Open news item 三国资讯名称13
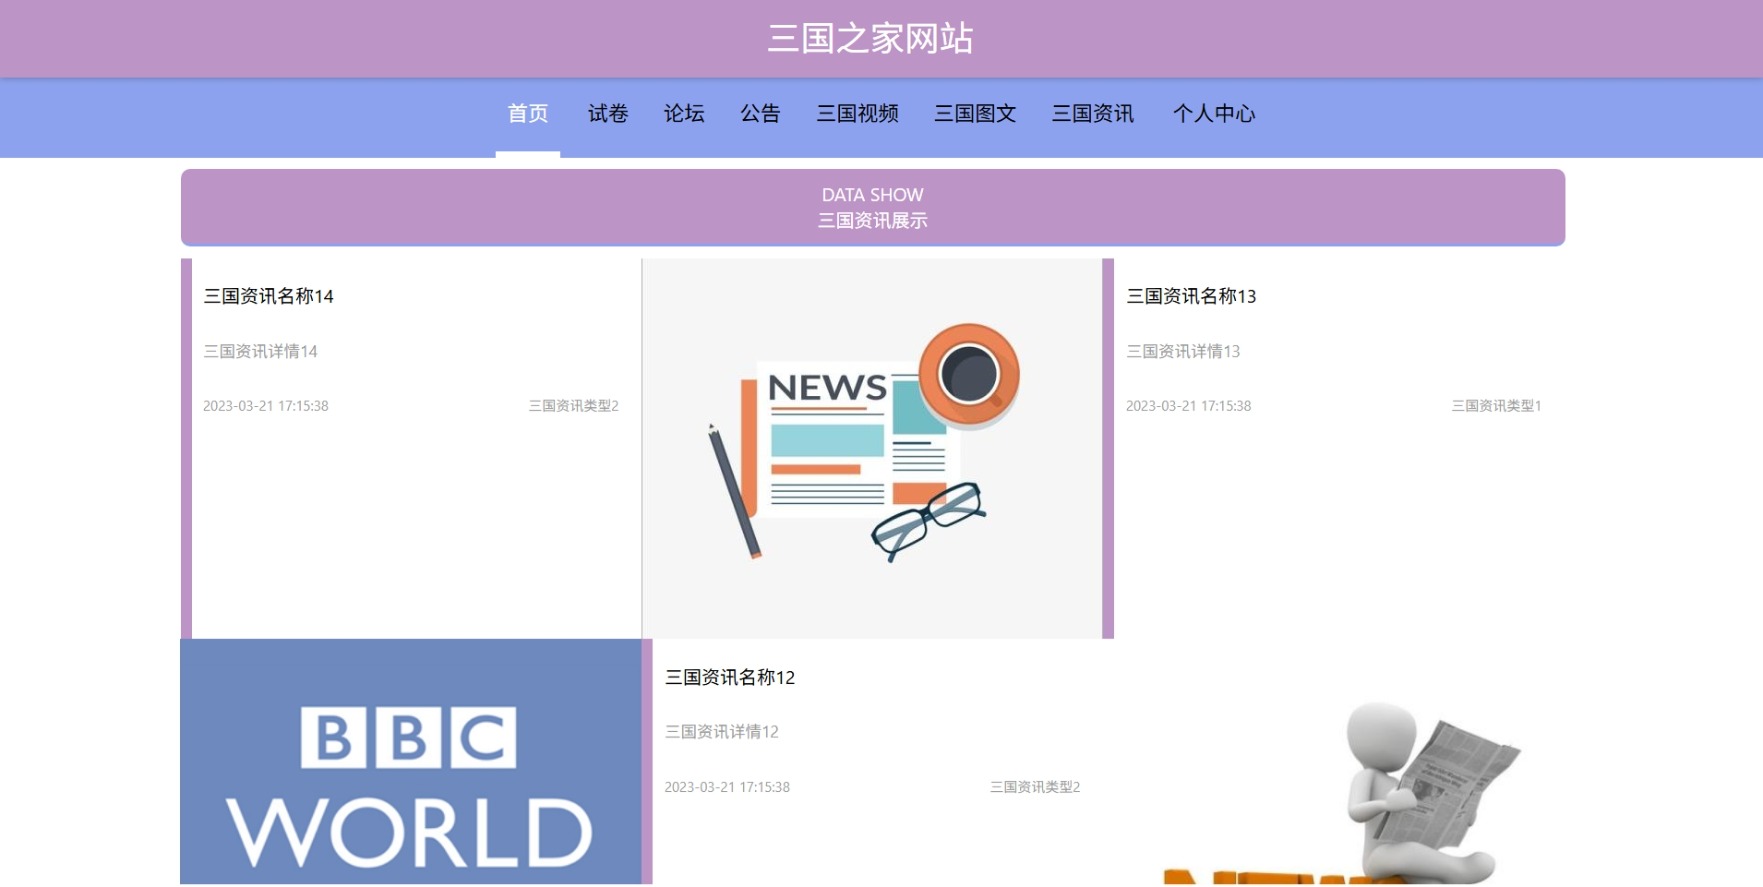The width and height of the screenshot is (1763, 887). (1191, 296)
